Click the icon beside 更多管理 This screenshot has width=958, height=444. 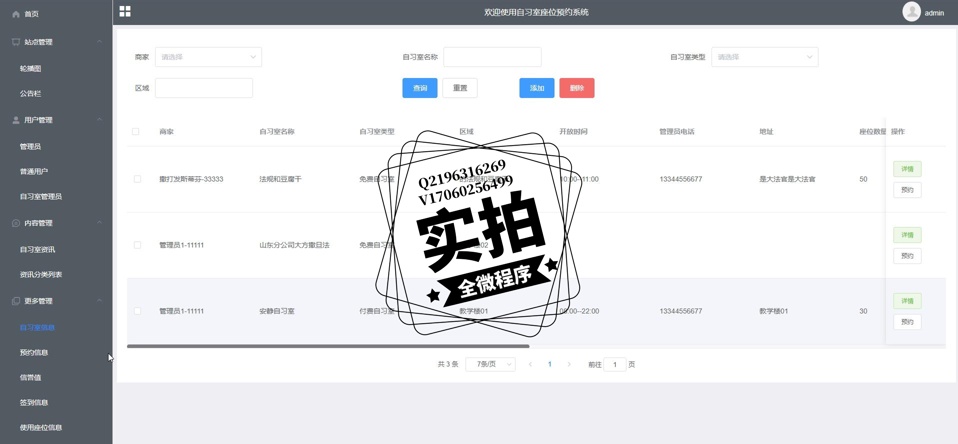point(16,301)
